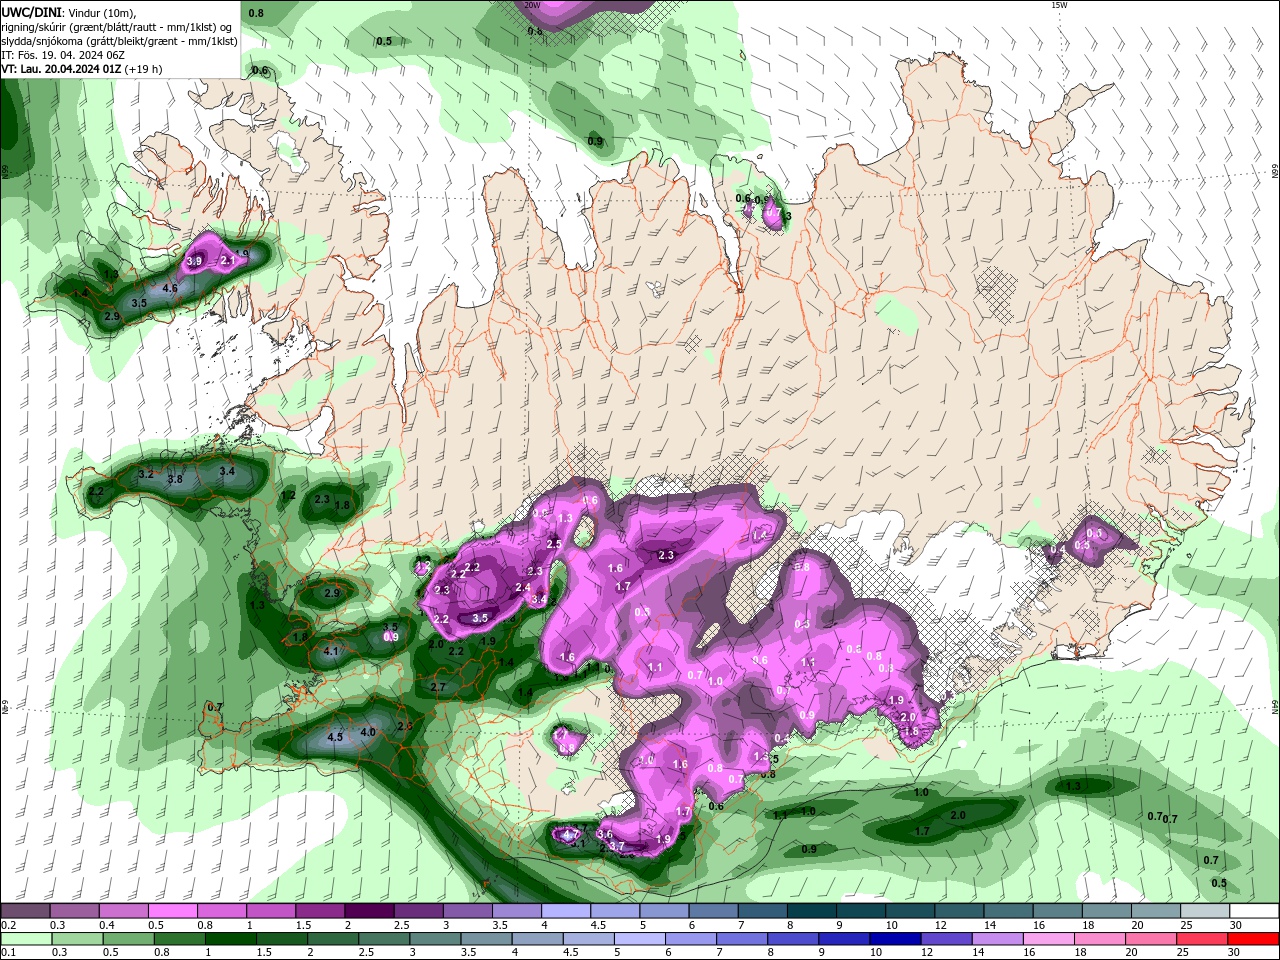Click the 4.6 precipitation value on the map
Image resolution: width=1280 pixels, height=960 pixels.
pos(170,288)
